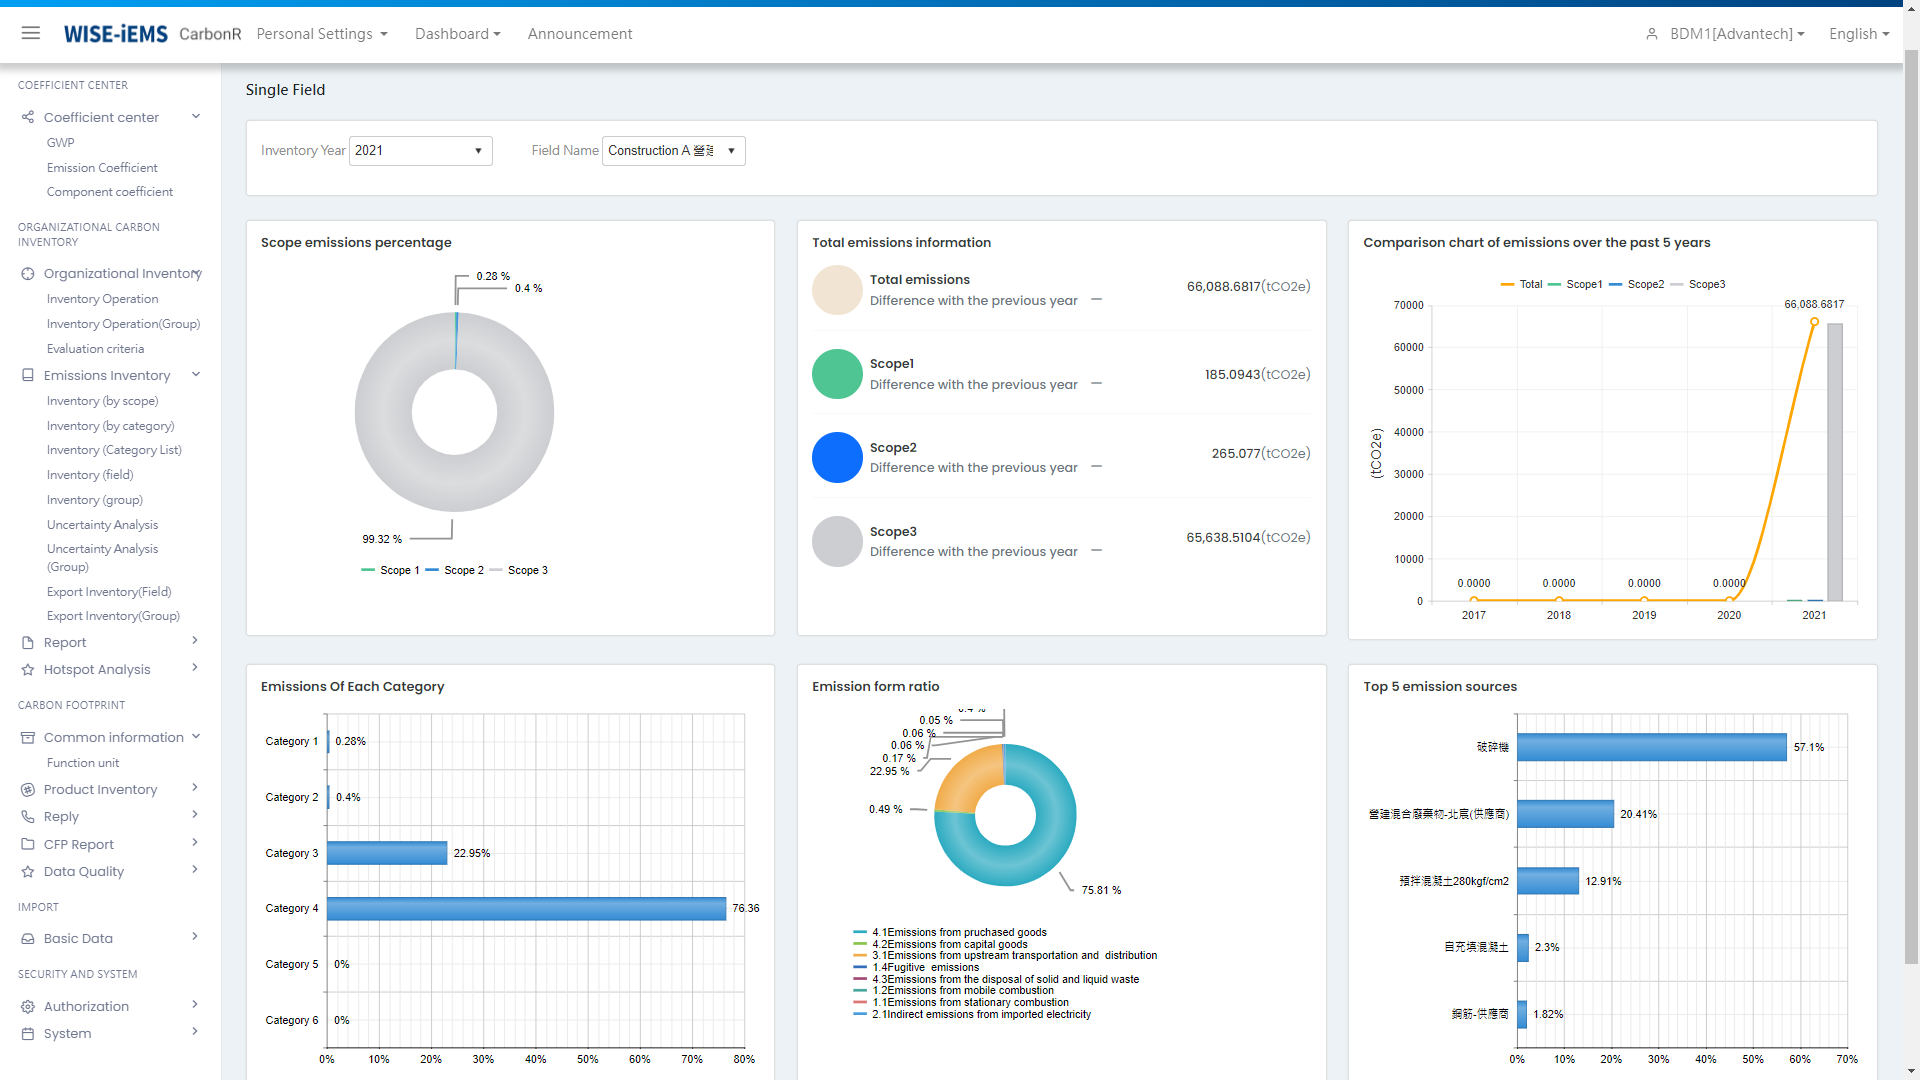This screenshot has height=1080, width=1920.
Task: Go to Uncertainty Analysis page
Action: tap(103, 525)
